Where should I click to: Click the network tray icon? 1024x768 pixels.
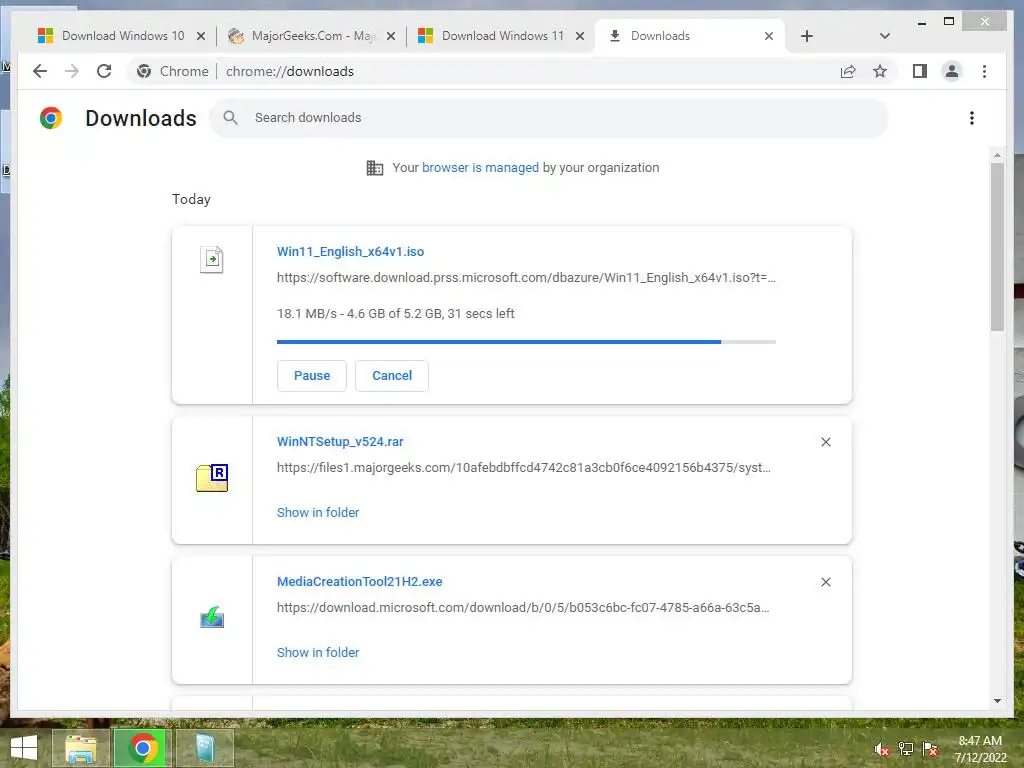pos(906,749)
